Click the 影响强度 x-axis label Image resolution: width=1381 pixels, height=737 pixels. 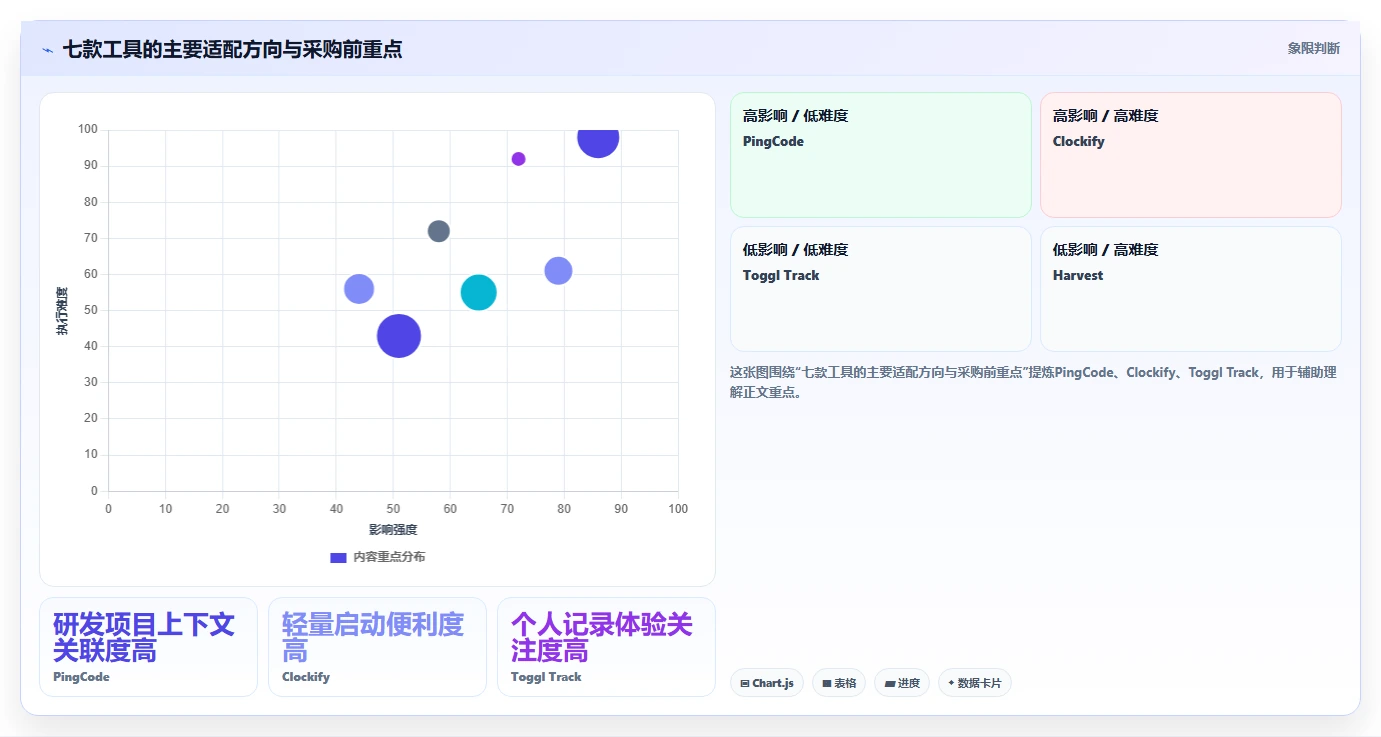pos(393,530)
